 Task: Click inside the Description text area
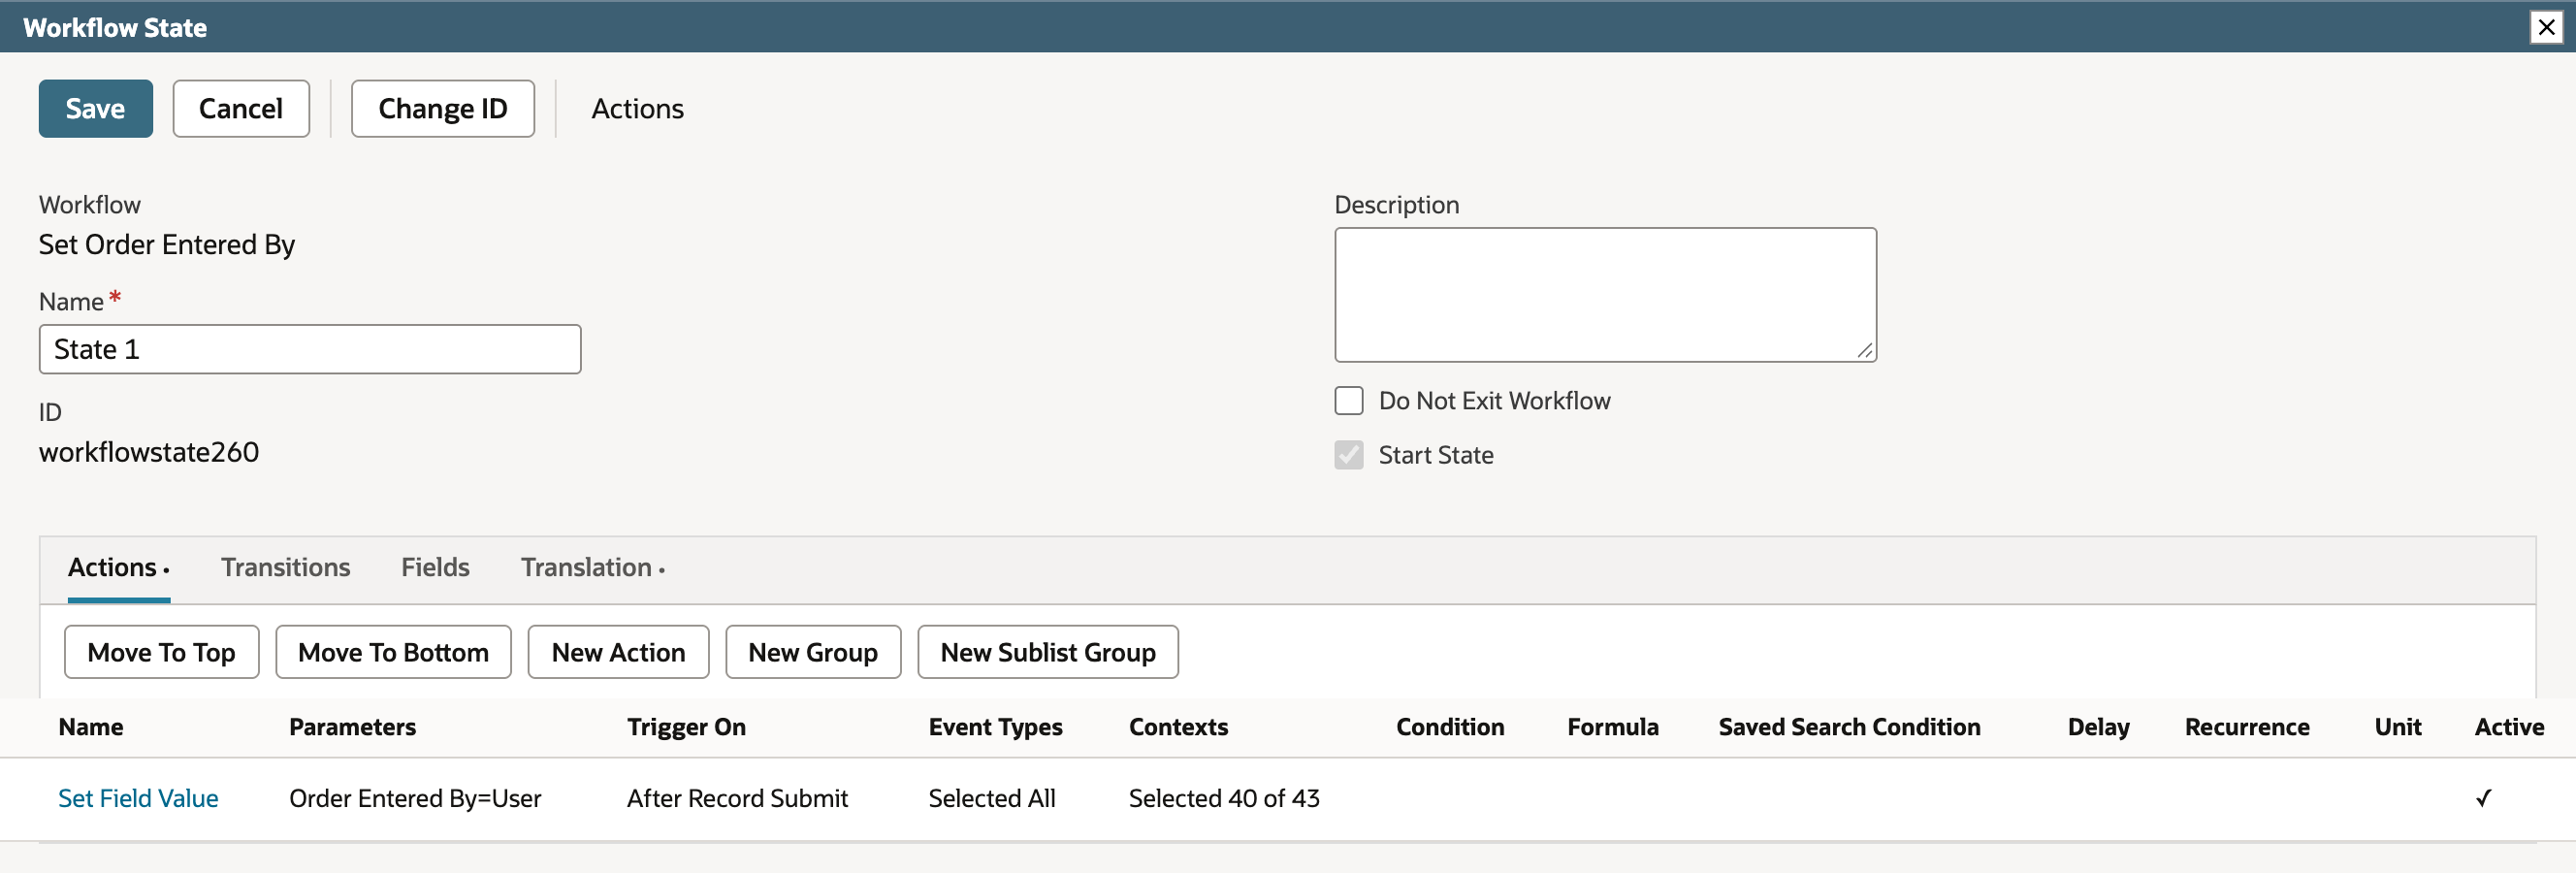[1605, 294]
